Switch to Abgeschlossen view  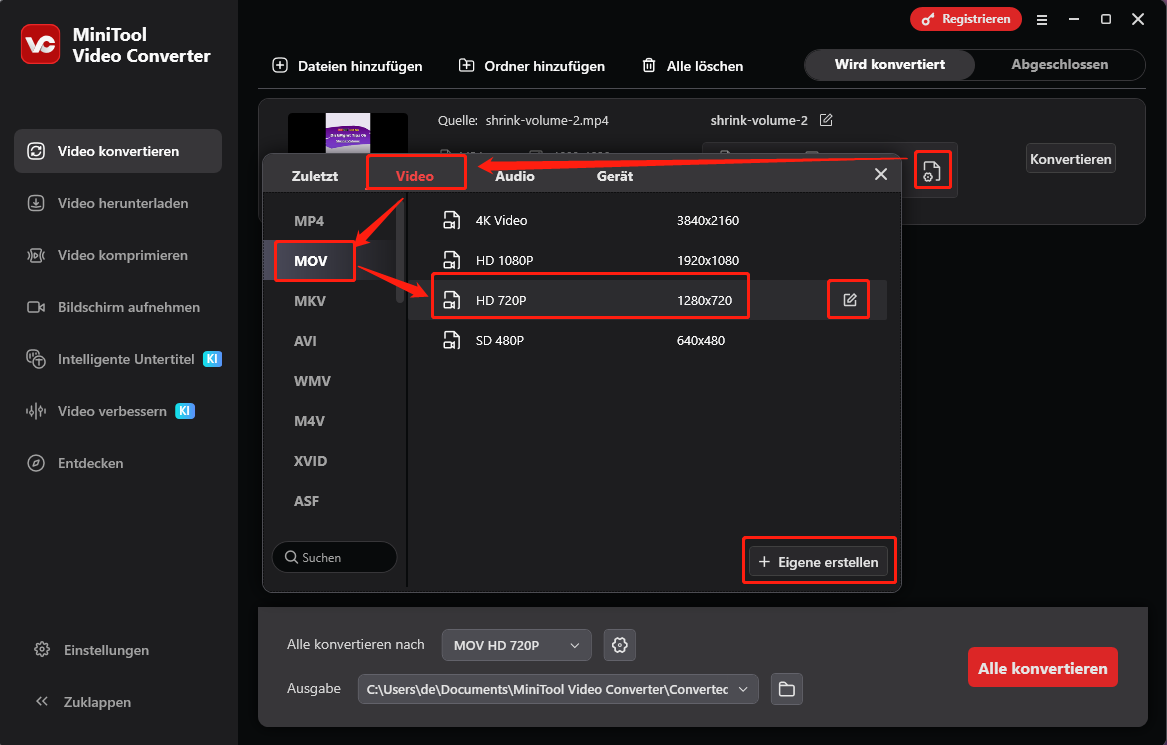(1059, 65)
